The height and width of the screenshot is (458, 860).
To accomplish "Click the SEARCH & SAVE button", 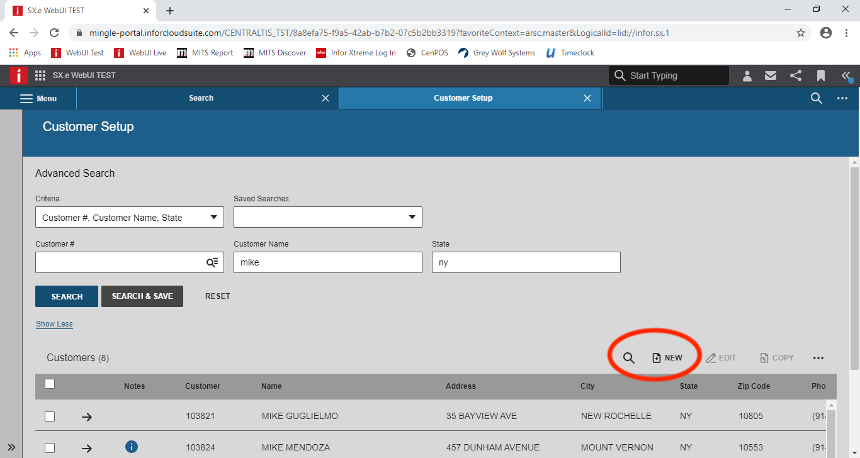I will (142, 296).
